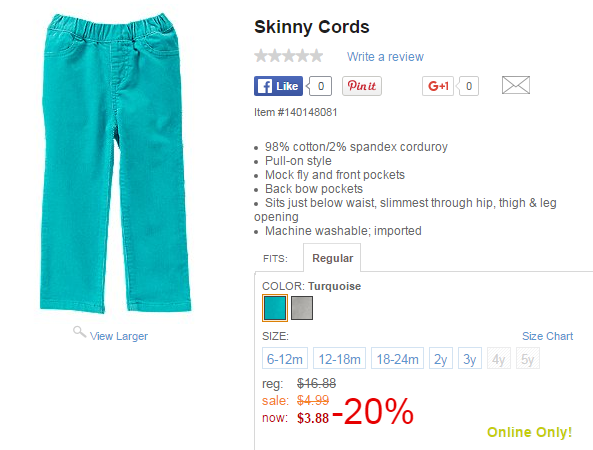
Task: Pick size 2y
Action: [x=441, y=358]
